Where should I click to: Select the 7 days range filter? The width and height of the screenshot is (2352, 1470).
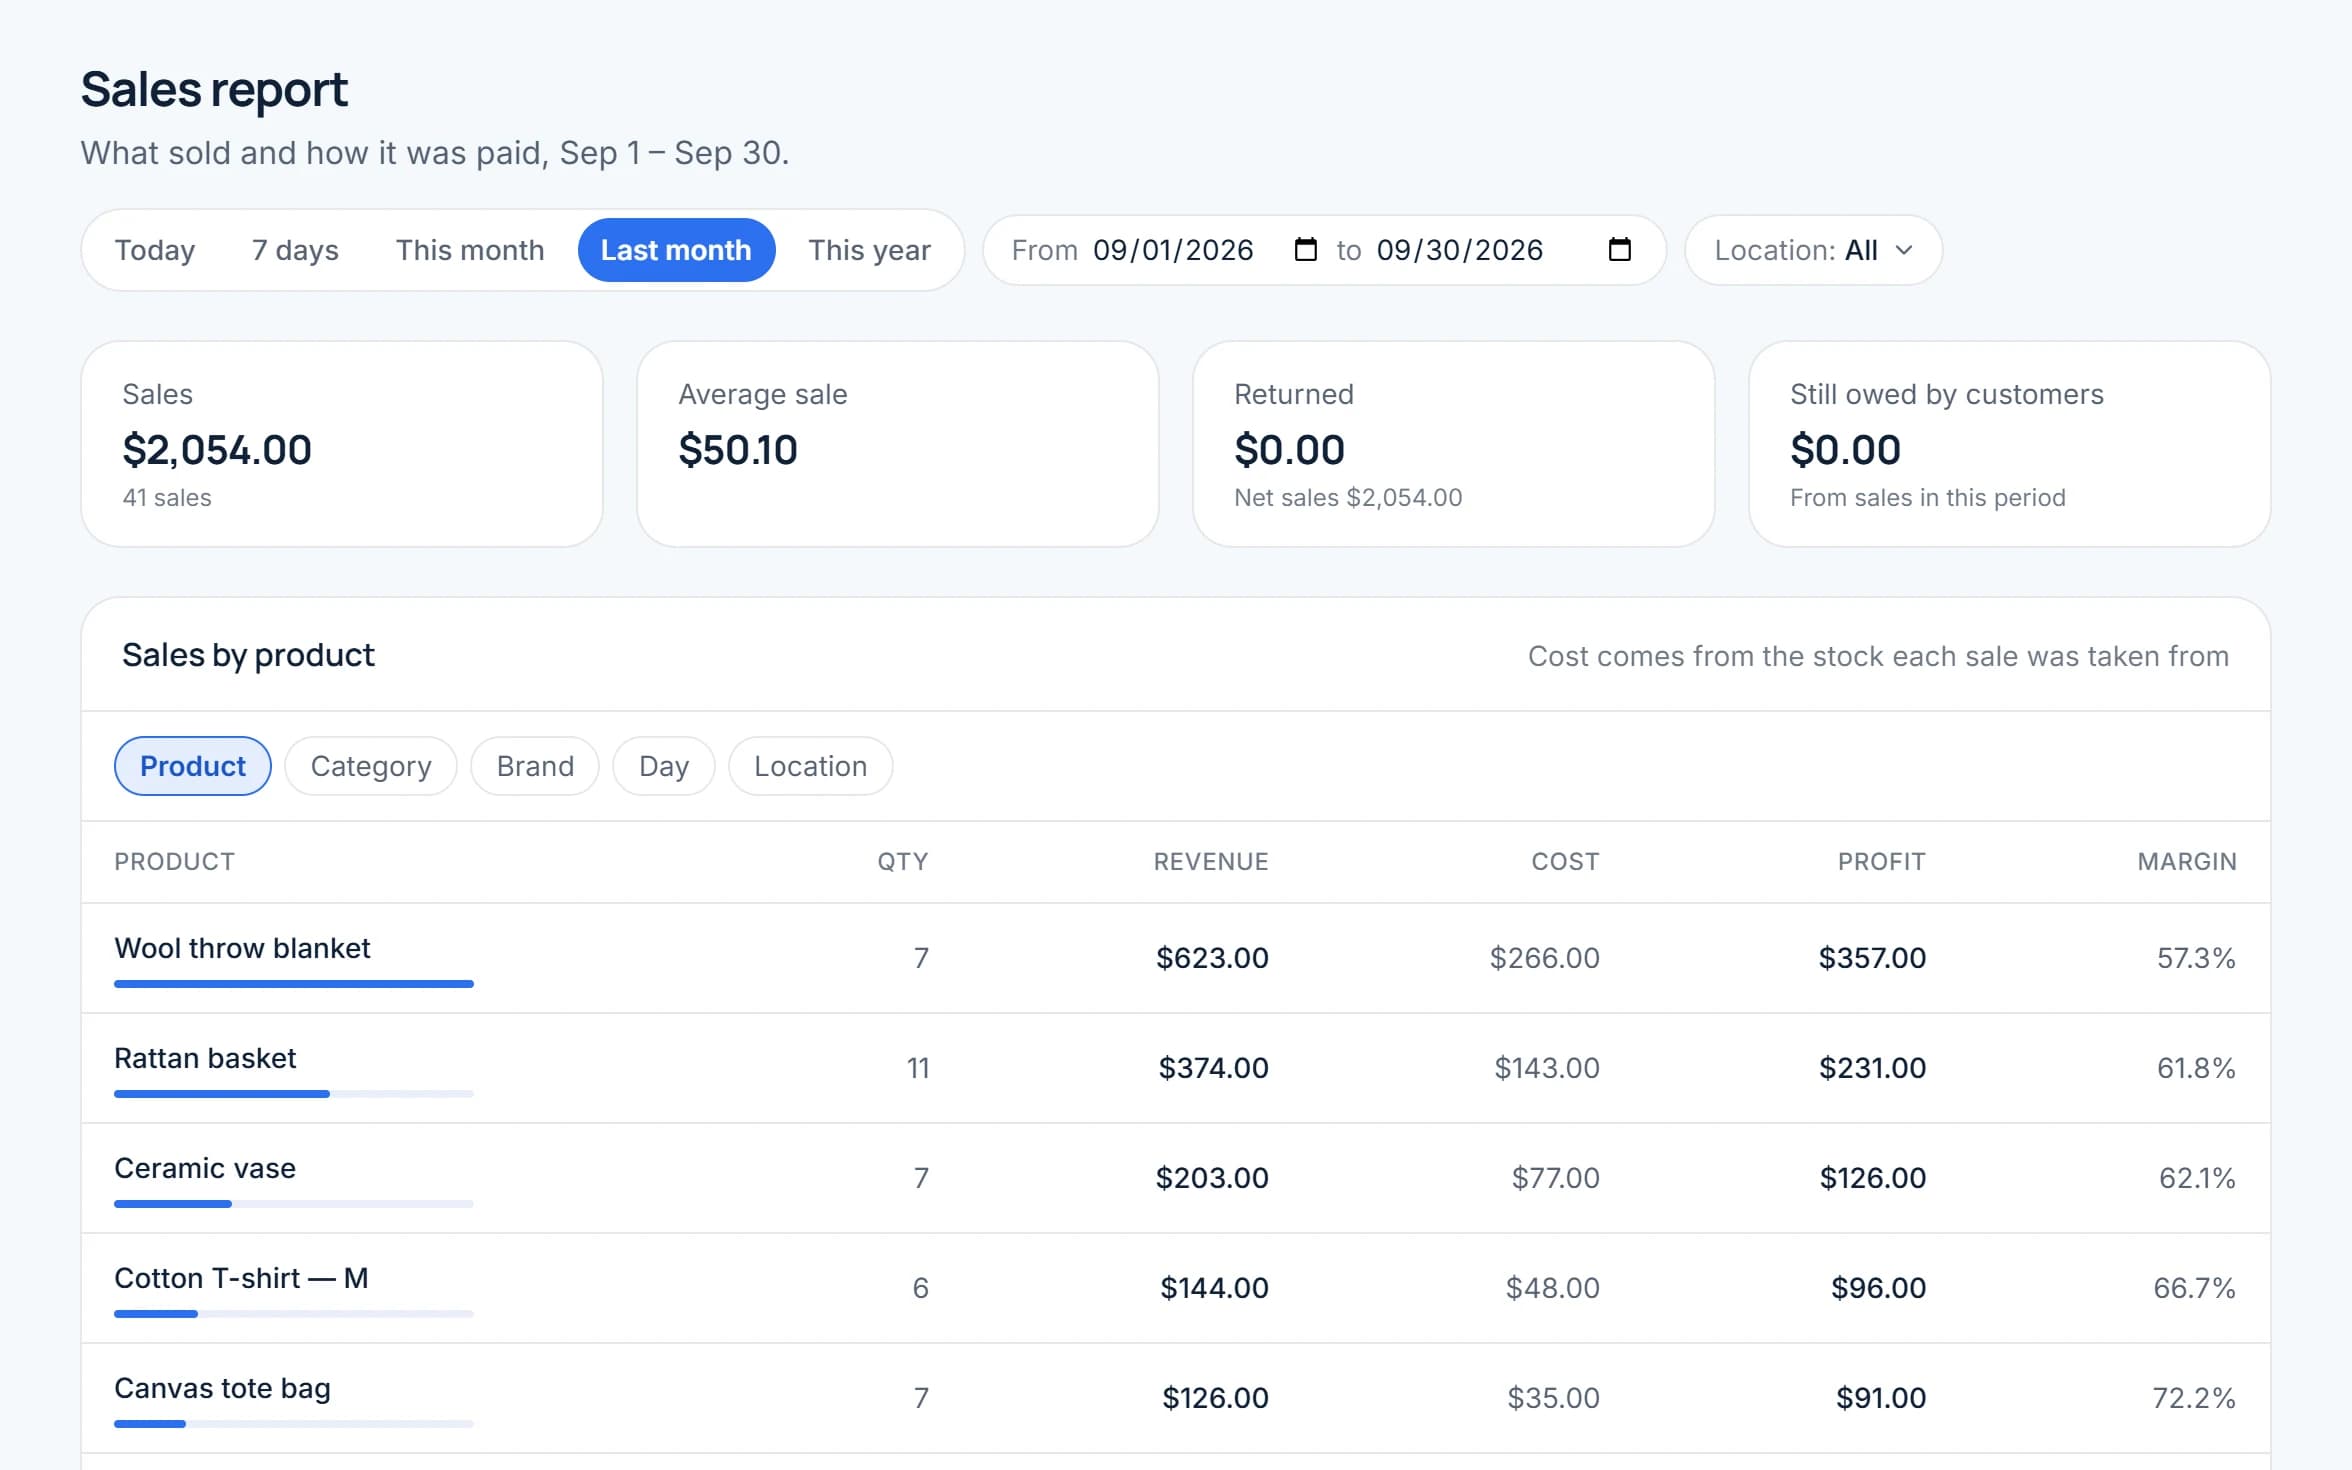click(x=295, y=250)
